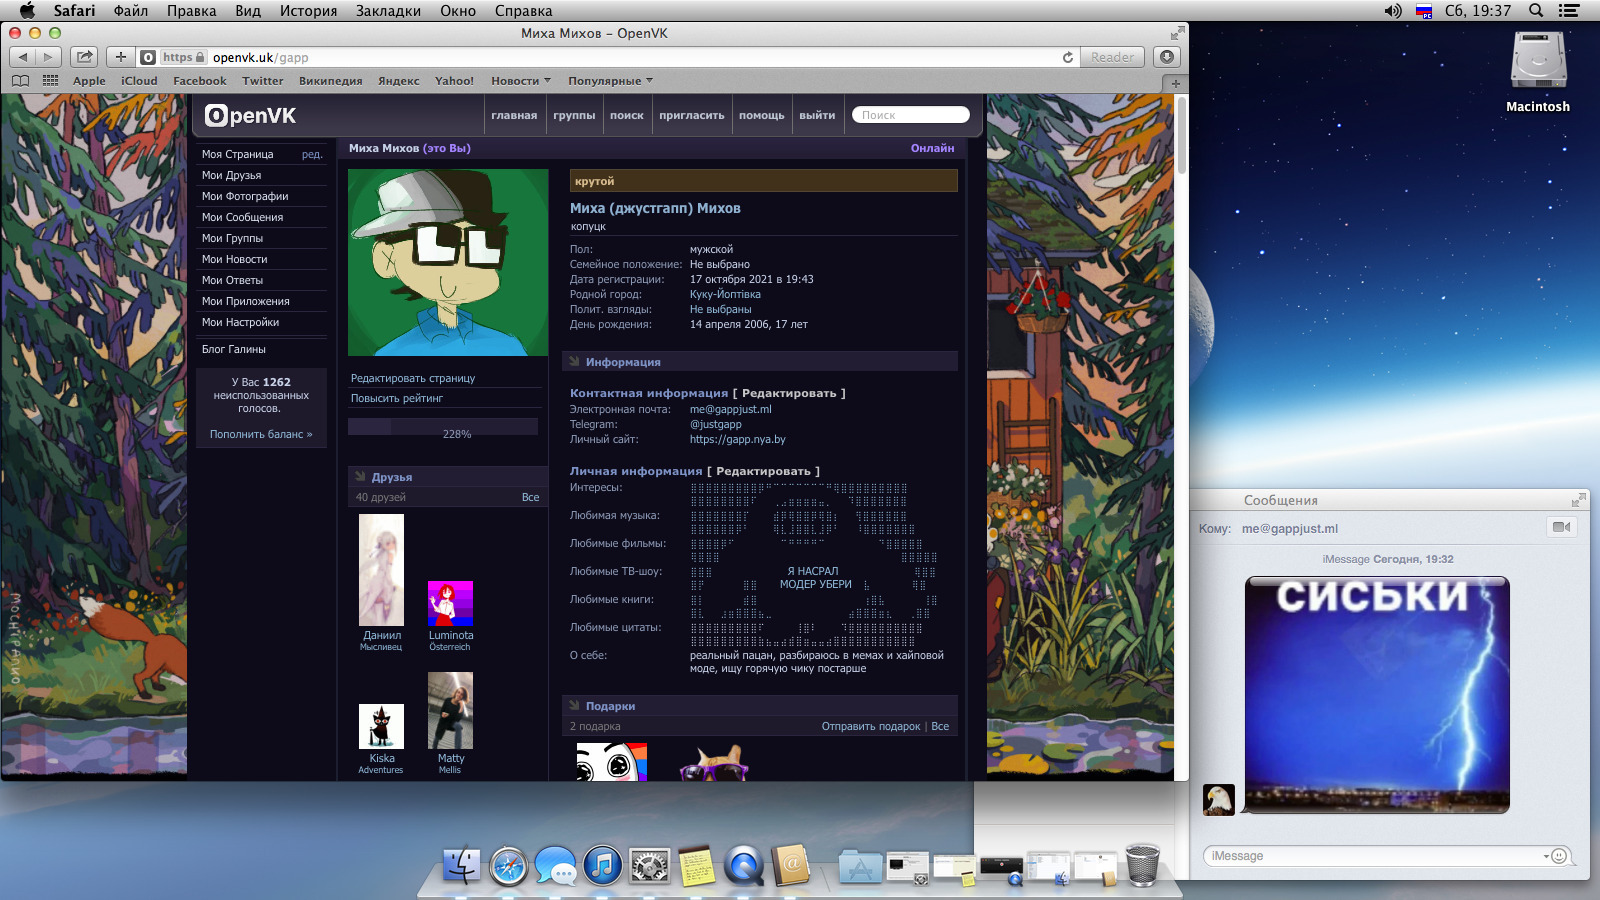
Task: Start FaceTime video call in Messages
Action: (x=1561, y=527)
